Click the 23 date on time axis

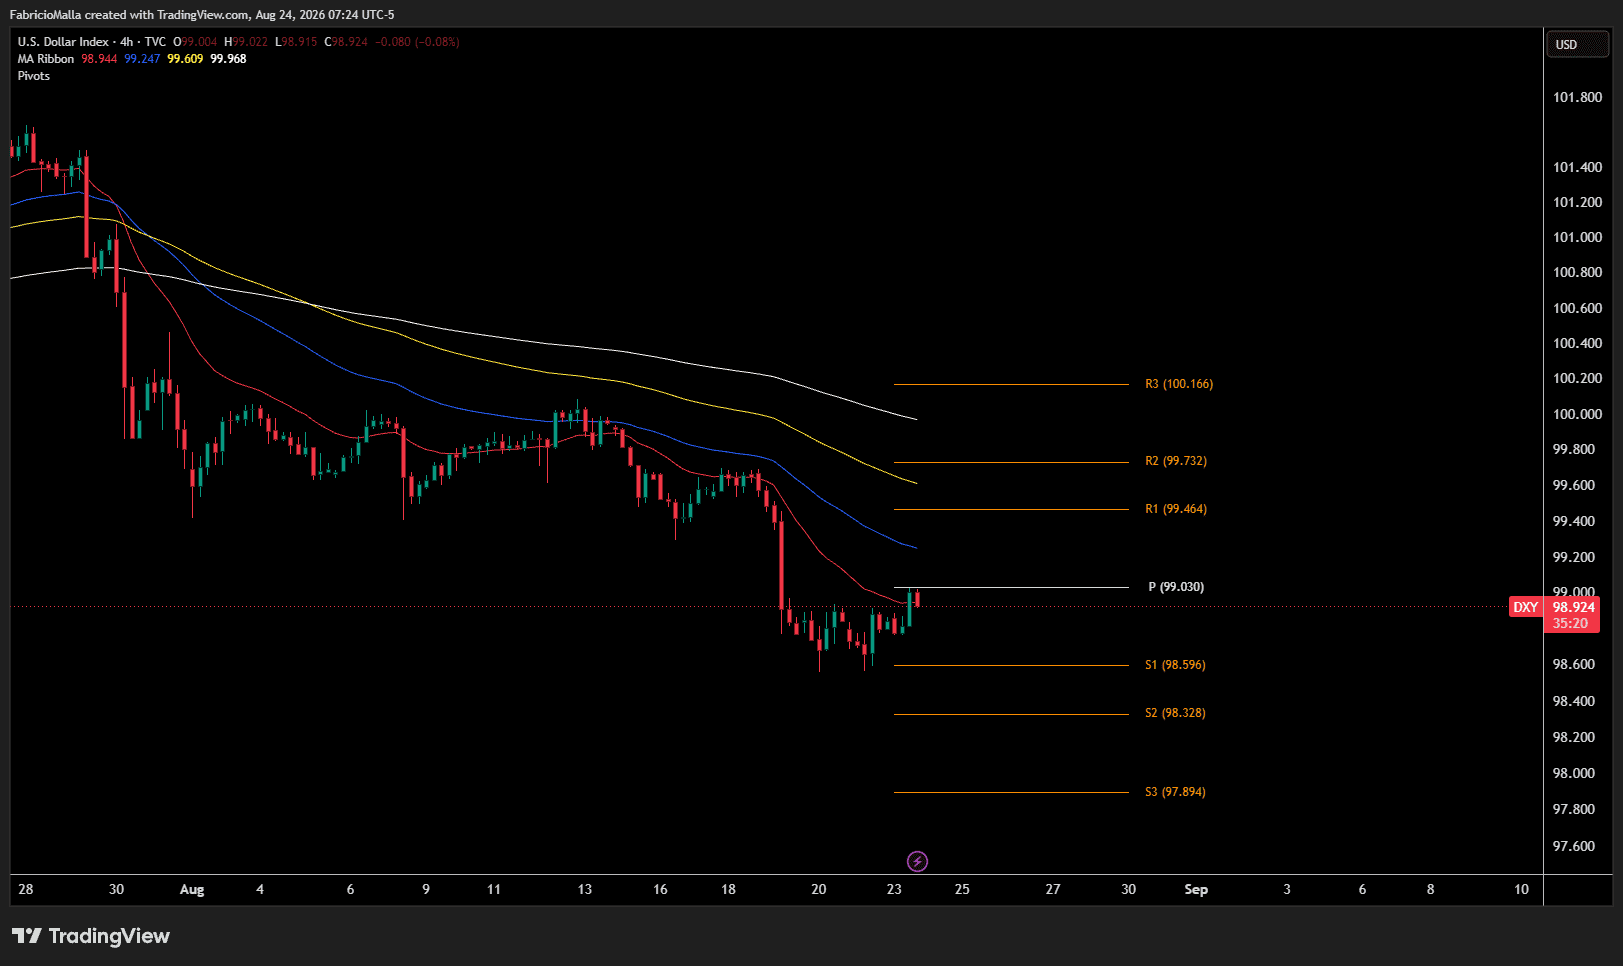[894, 889]
